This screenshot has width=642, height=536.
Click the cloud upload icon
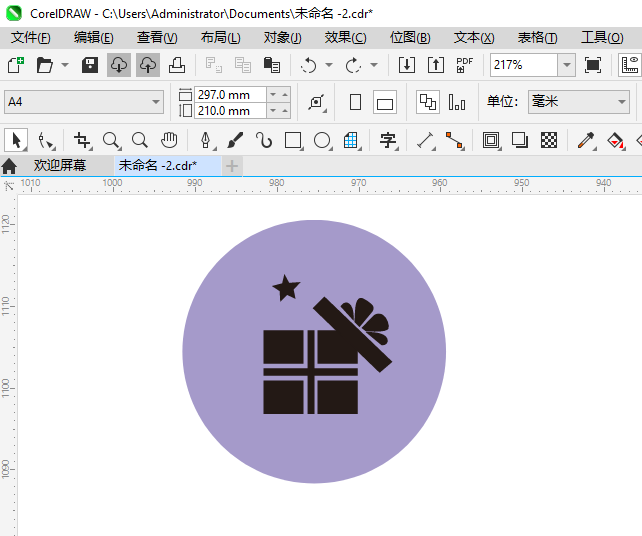click(x=148, y=65)
